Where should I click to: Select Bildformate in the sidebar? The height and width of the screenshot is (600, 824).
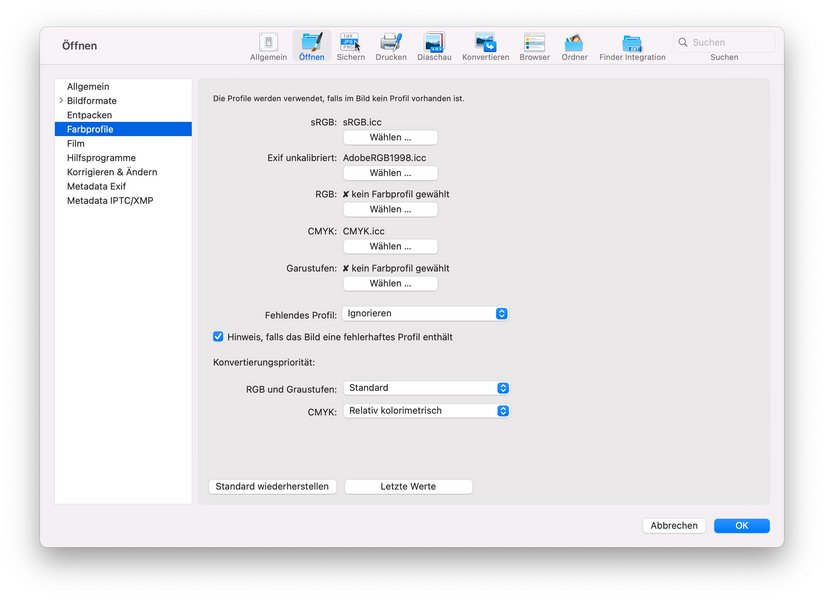123,100
